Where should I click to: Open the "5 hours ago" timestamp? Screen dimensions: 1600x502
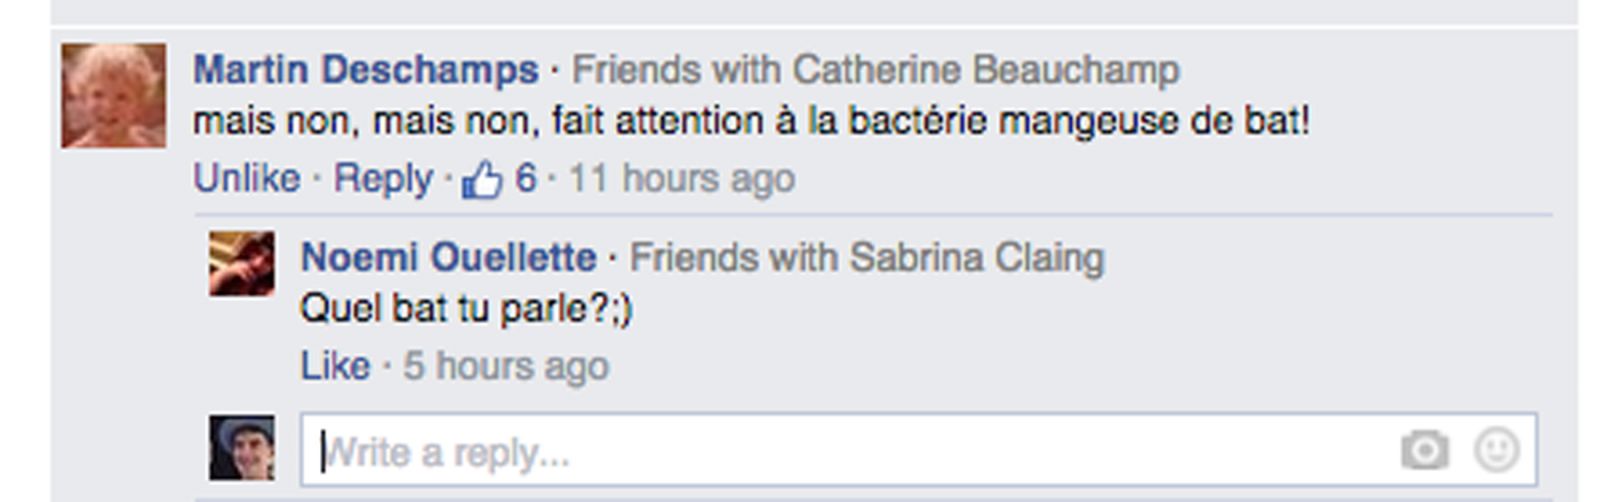[506, 366]
